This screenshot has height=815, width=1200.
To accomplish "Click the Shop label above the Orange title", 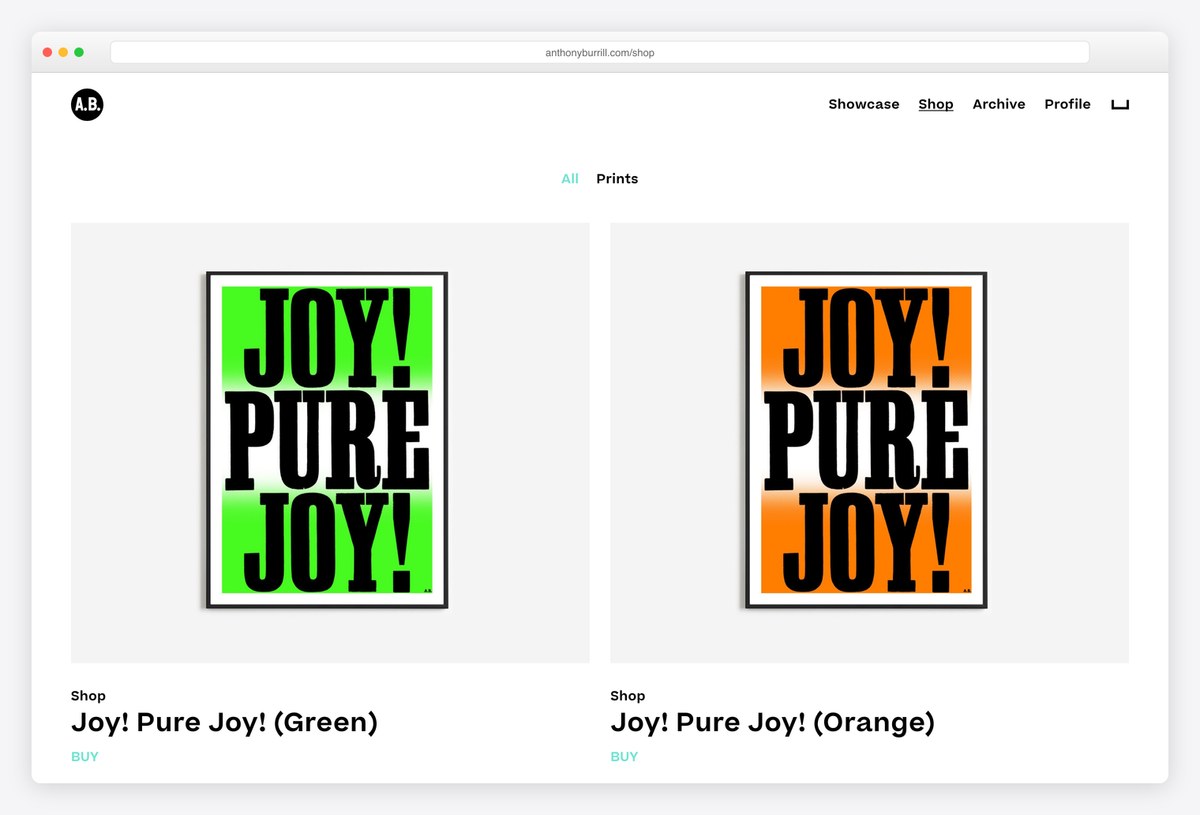I will click(x=627, y=696).
